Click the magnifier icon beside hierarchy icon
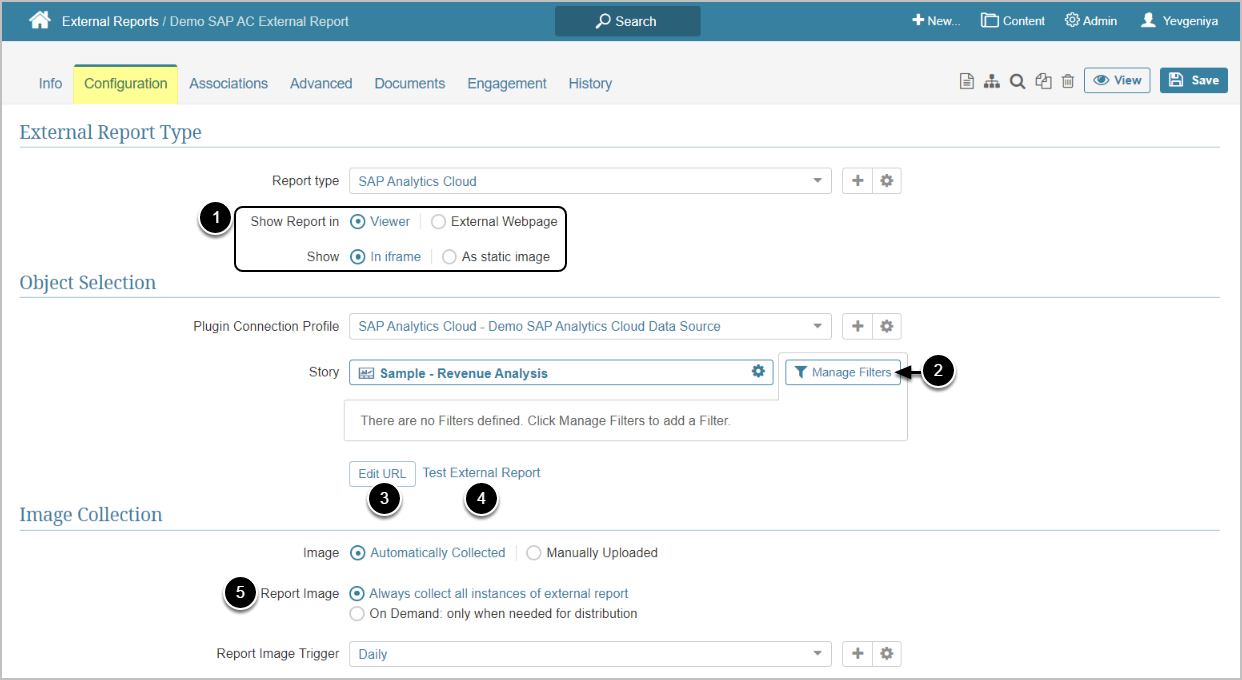Image resolution: width=1242 pixels, height=680 pixels. point(1017,82)
